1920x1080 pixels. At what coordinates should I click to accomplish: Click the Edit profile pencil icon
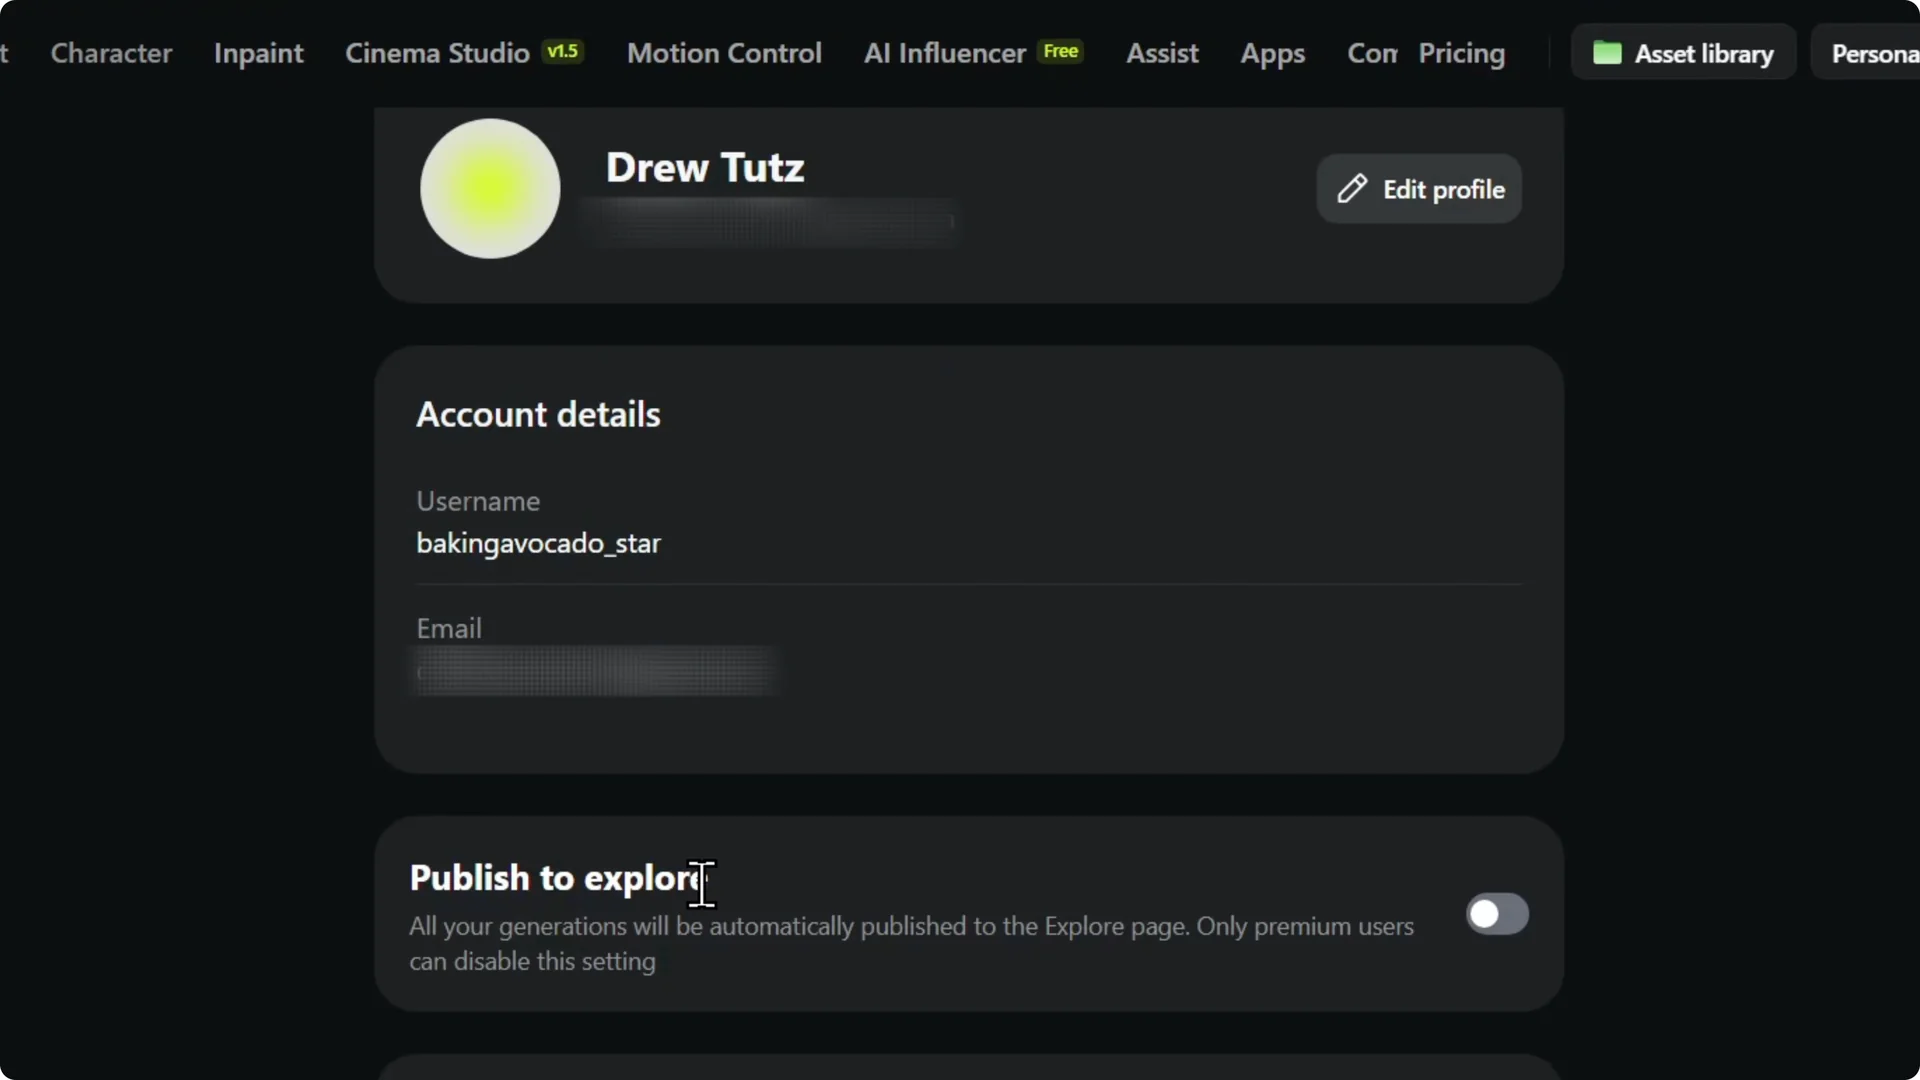[x=1352, y=188]
